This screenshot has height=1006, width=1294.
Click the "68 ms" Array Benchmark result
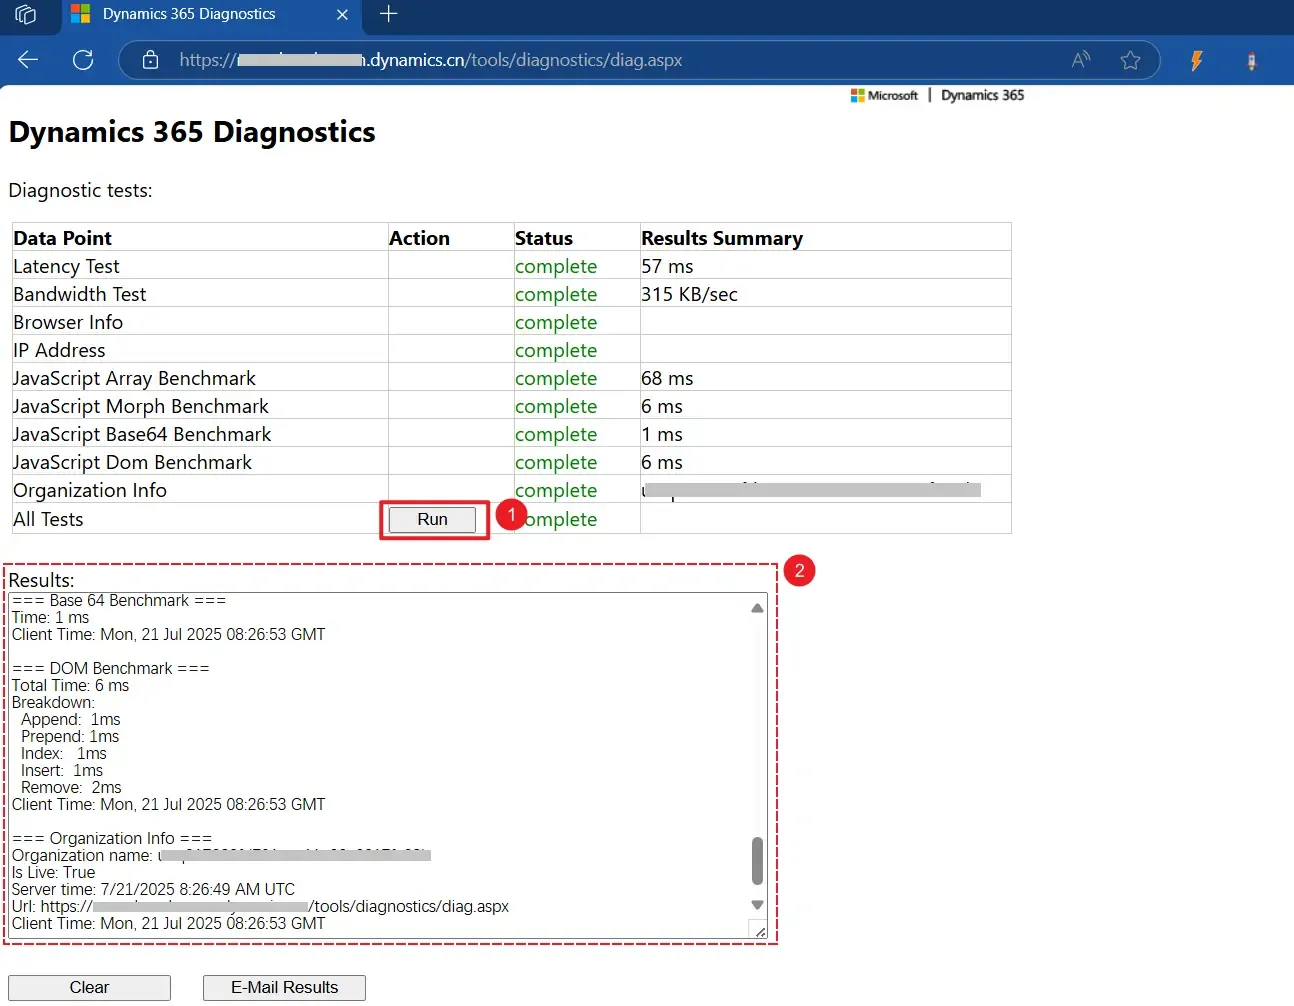point(667,378)
